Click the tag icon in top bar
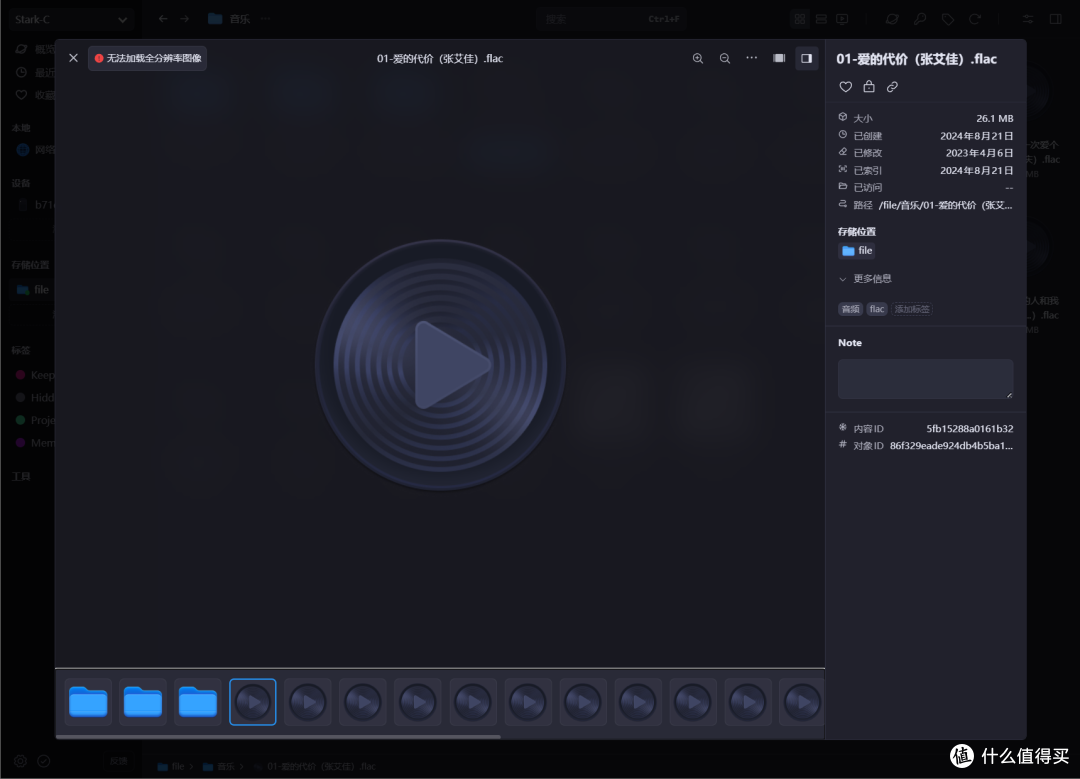Image resolution: width=1080 pixels, height=779 pixels. pos(948,19)
